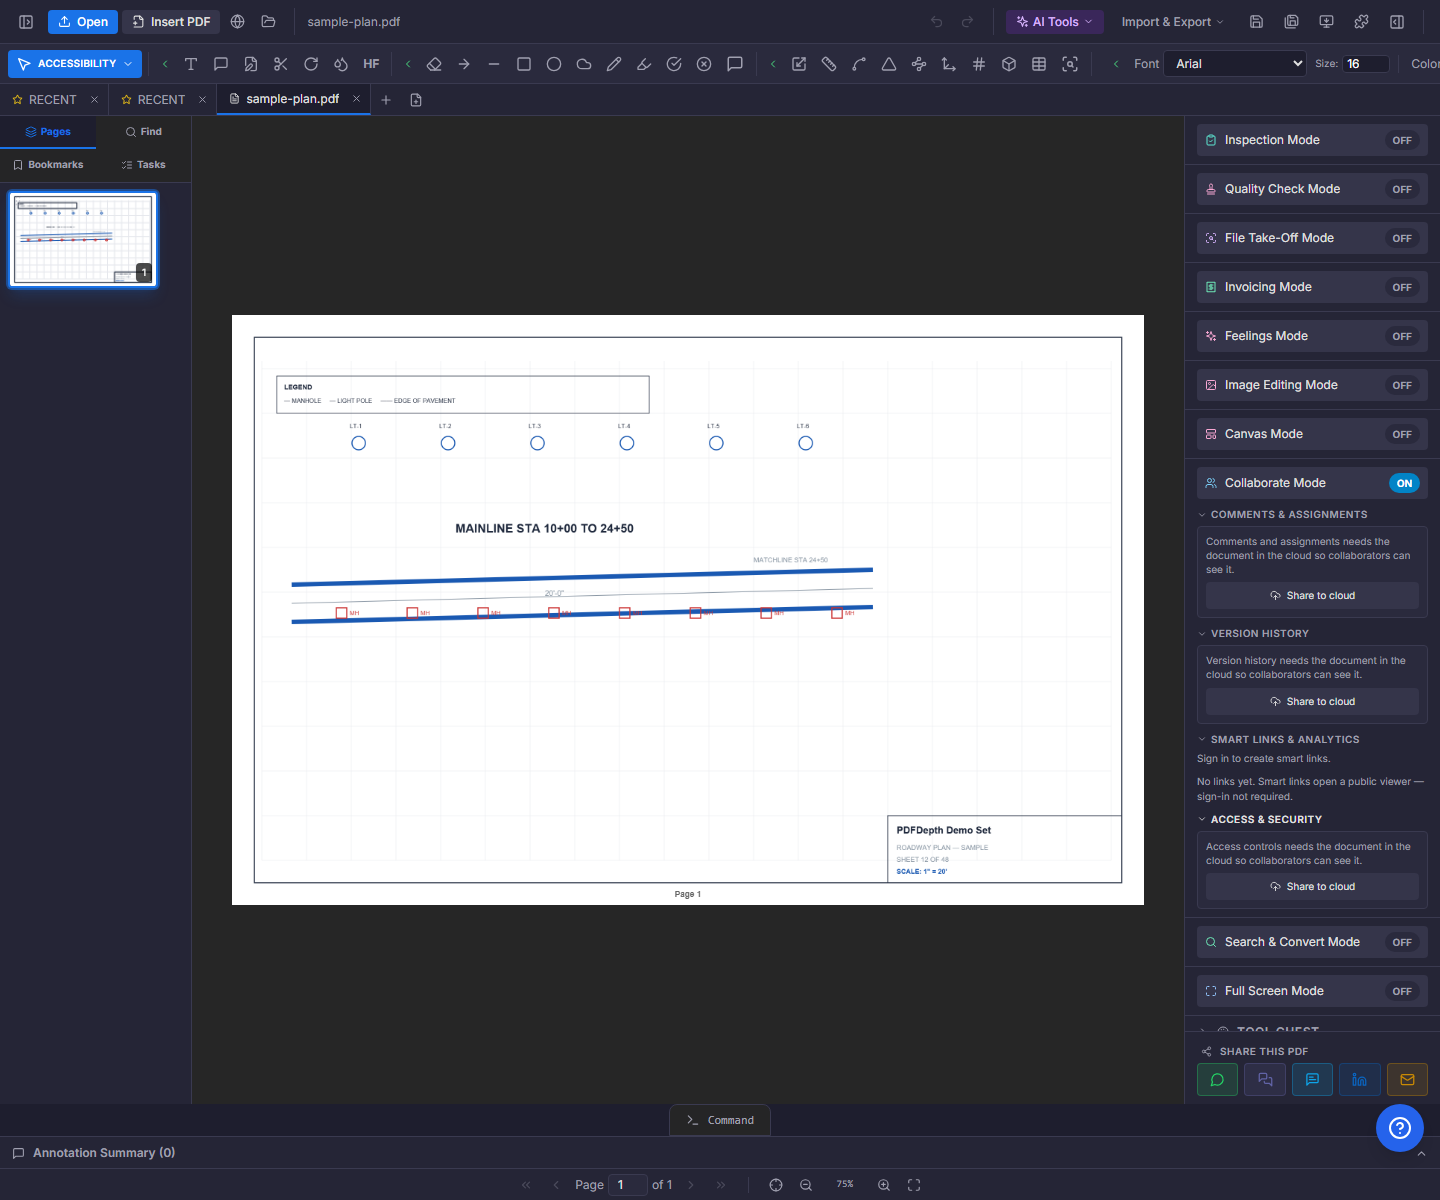Turn on Inspection Mode

coord(1402,141)
